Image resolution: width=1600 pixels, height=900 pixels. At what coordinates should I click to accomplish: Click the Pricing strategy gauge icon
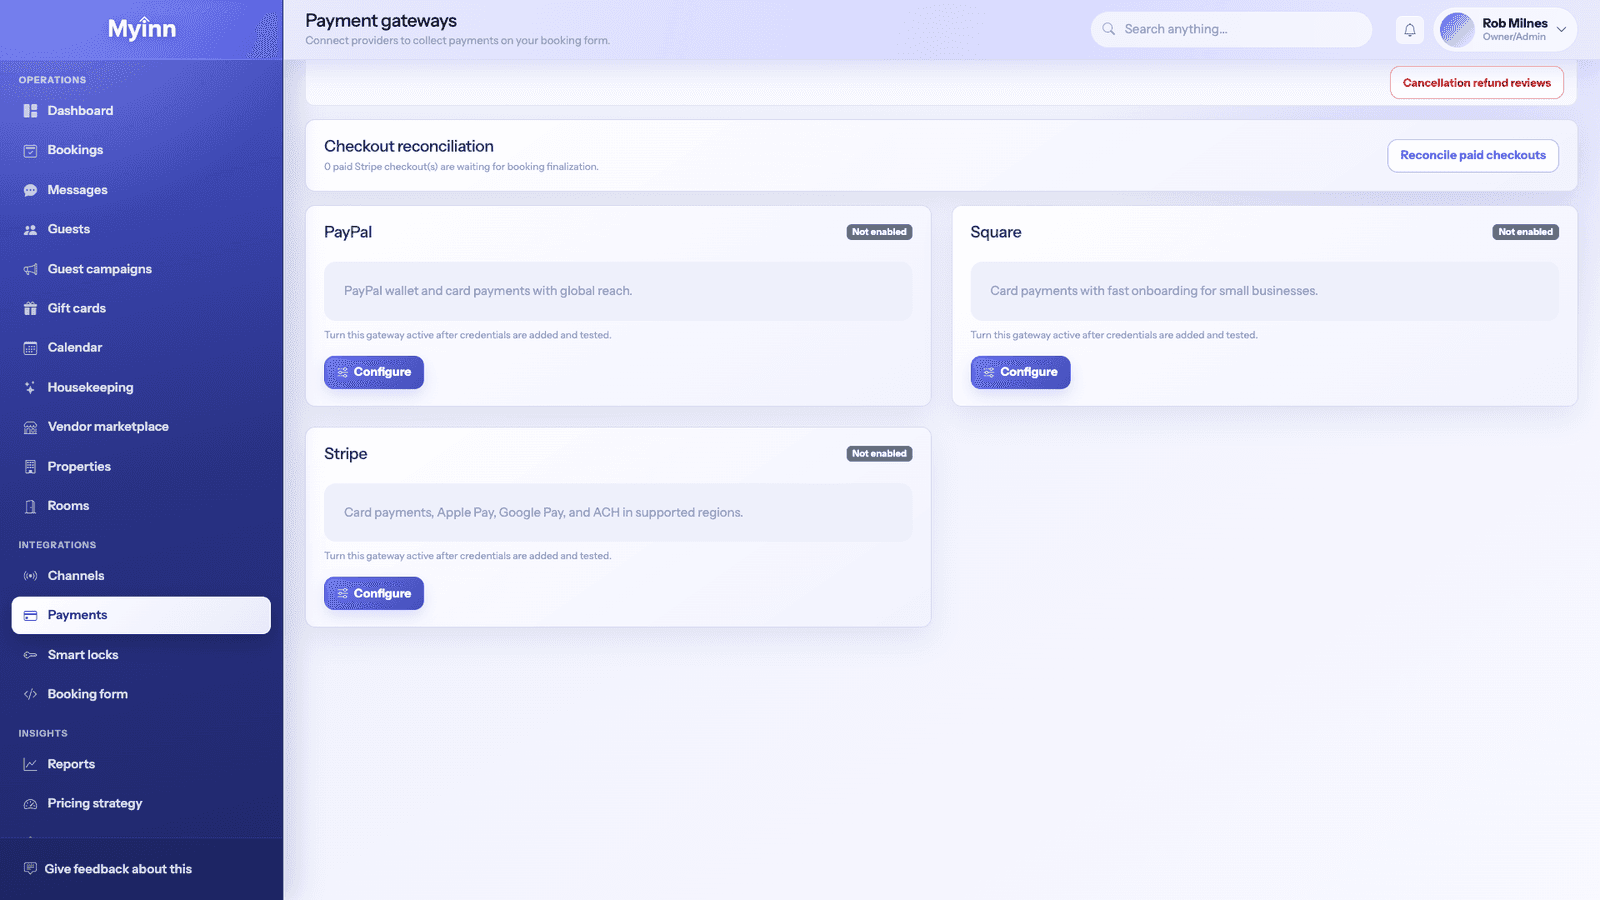tap(30, 803)
